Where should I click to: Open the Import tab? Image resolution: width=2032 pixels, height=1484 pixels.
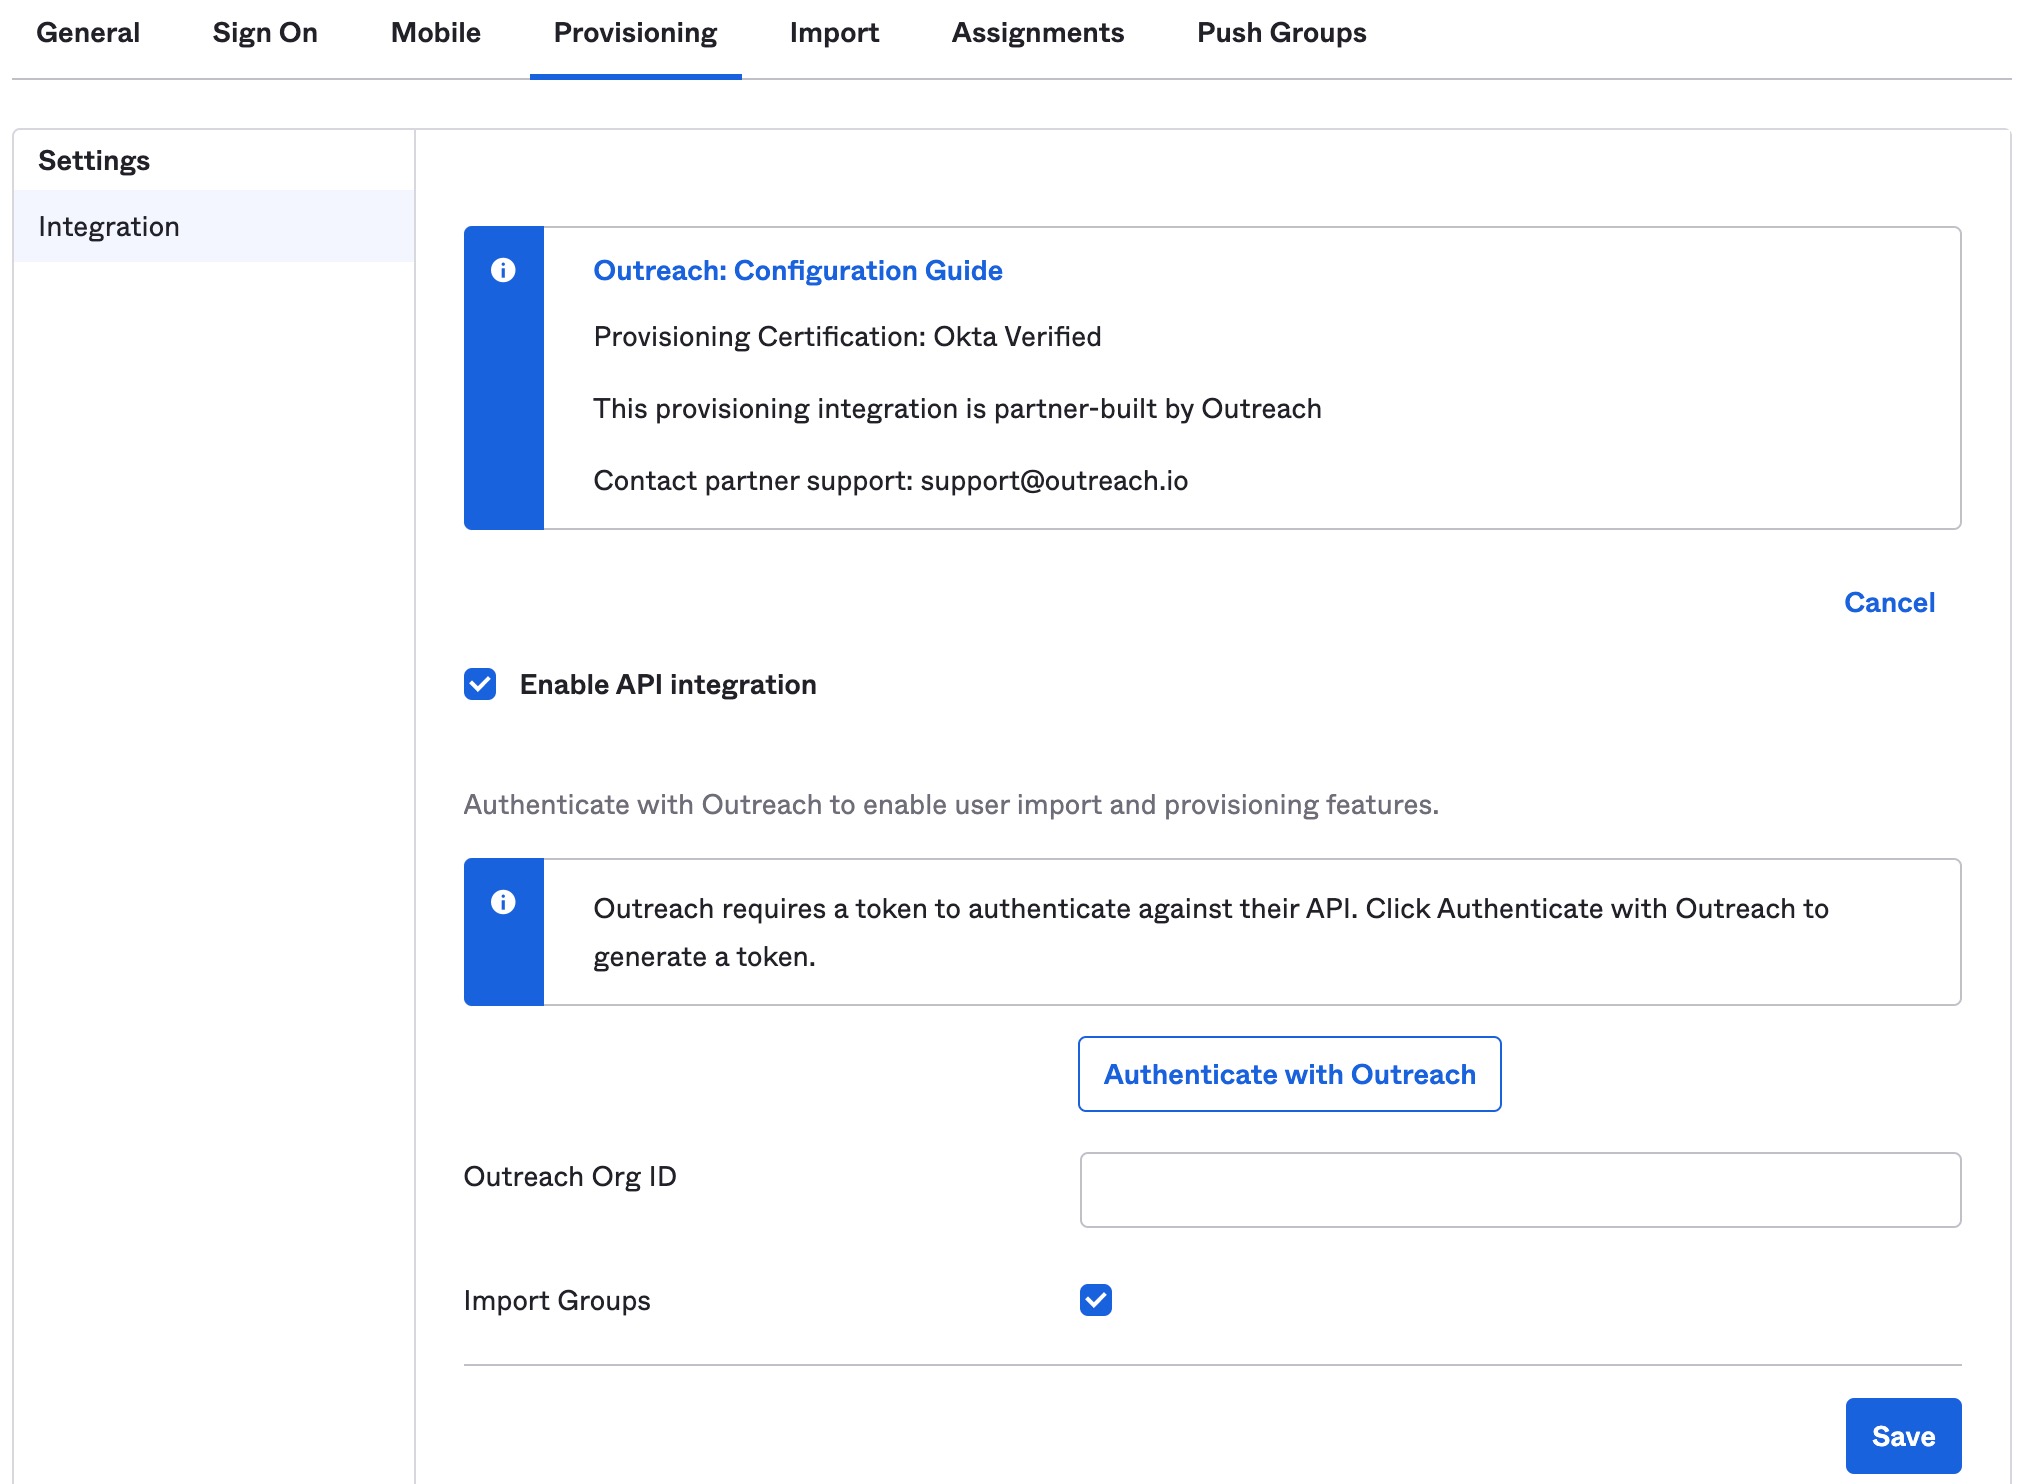point(834,33)
